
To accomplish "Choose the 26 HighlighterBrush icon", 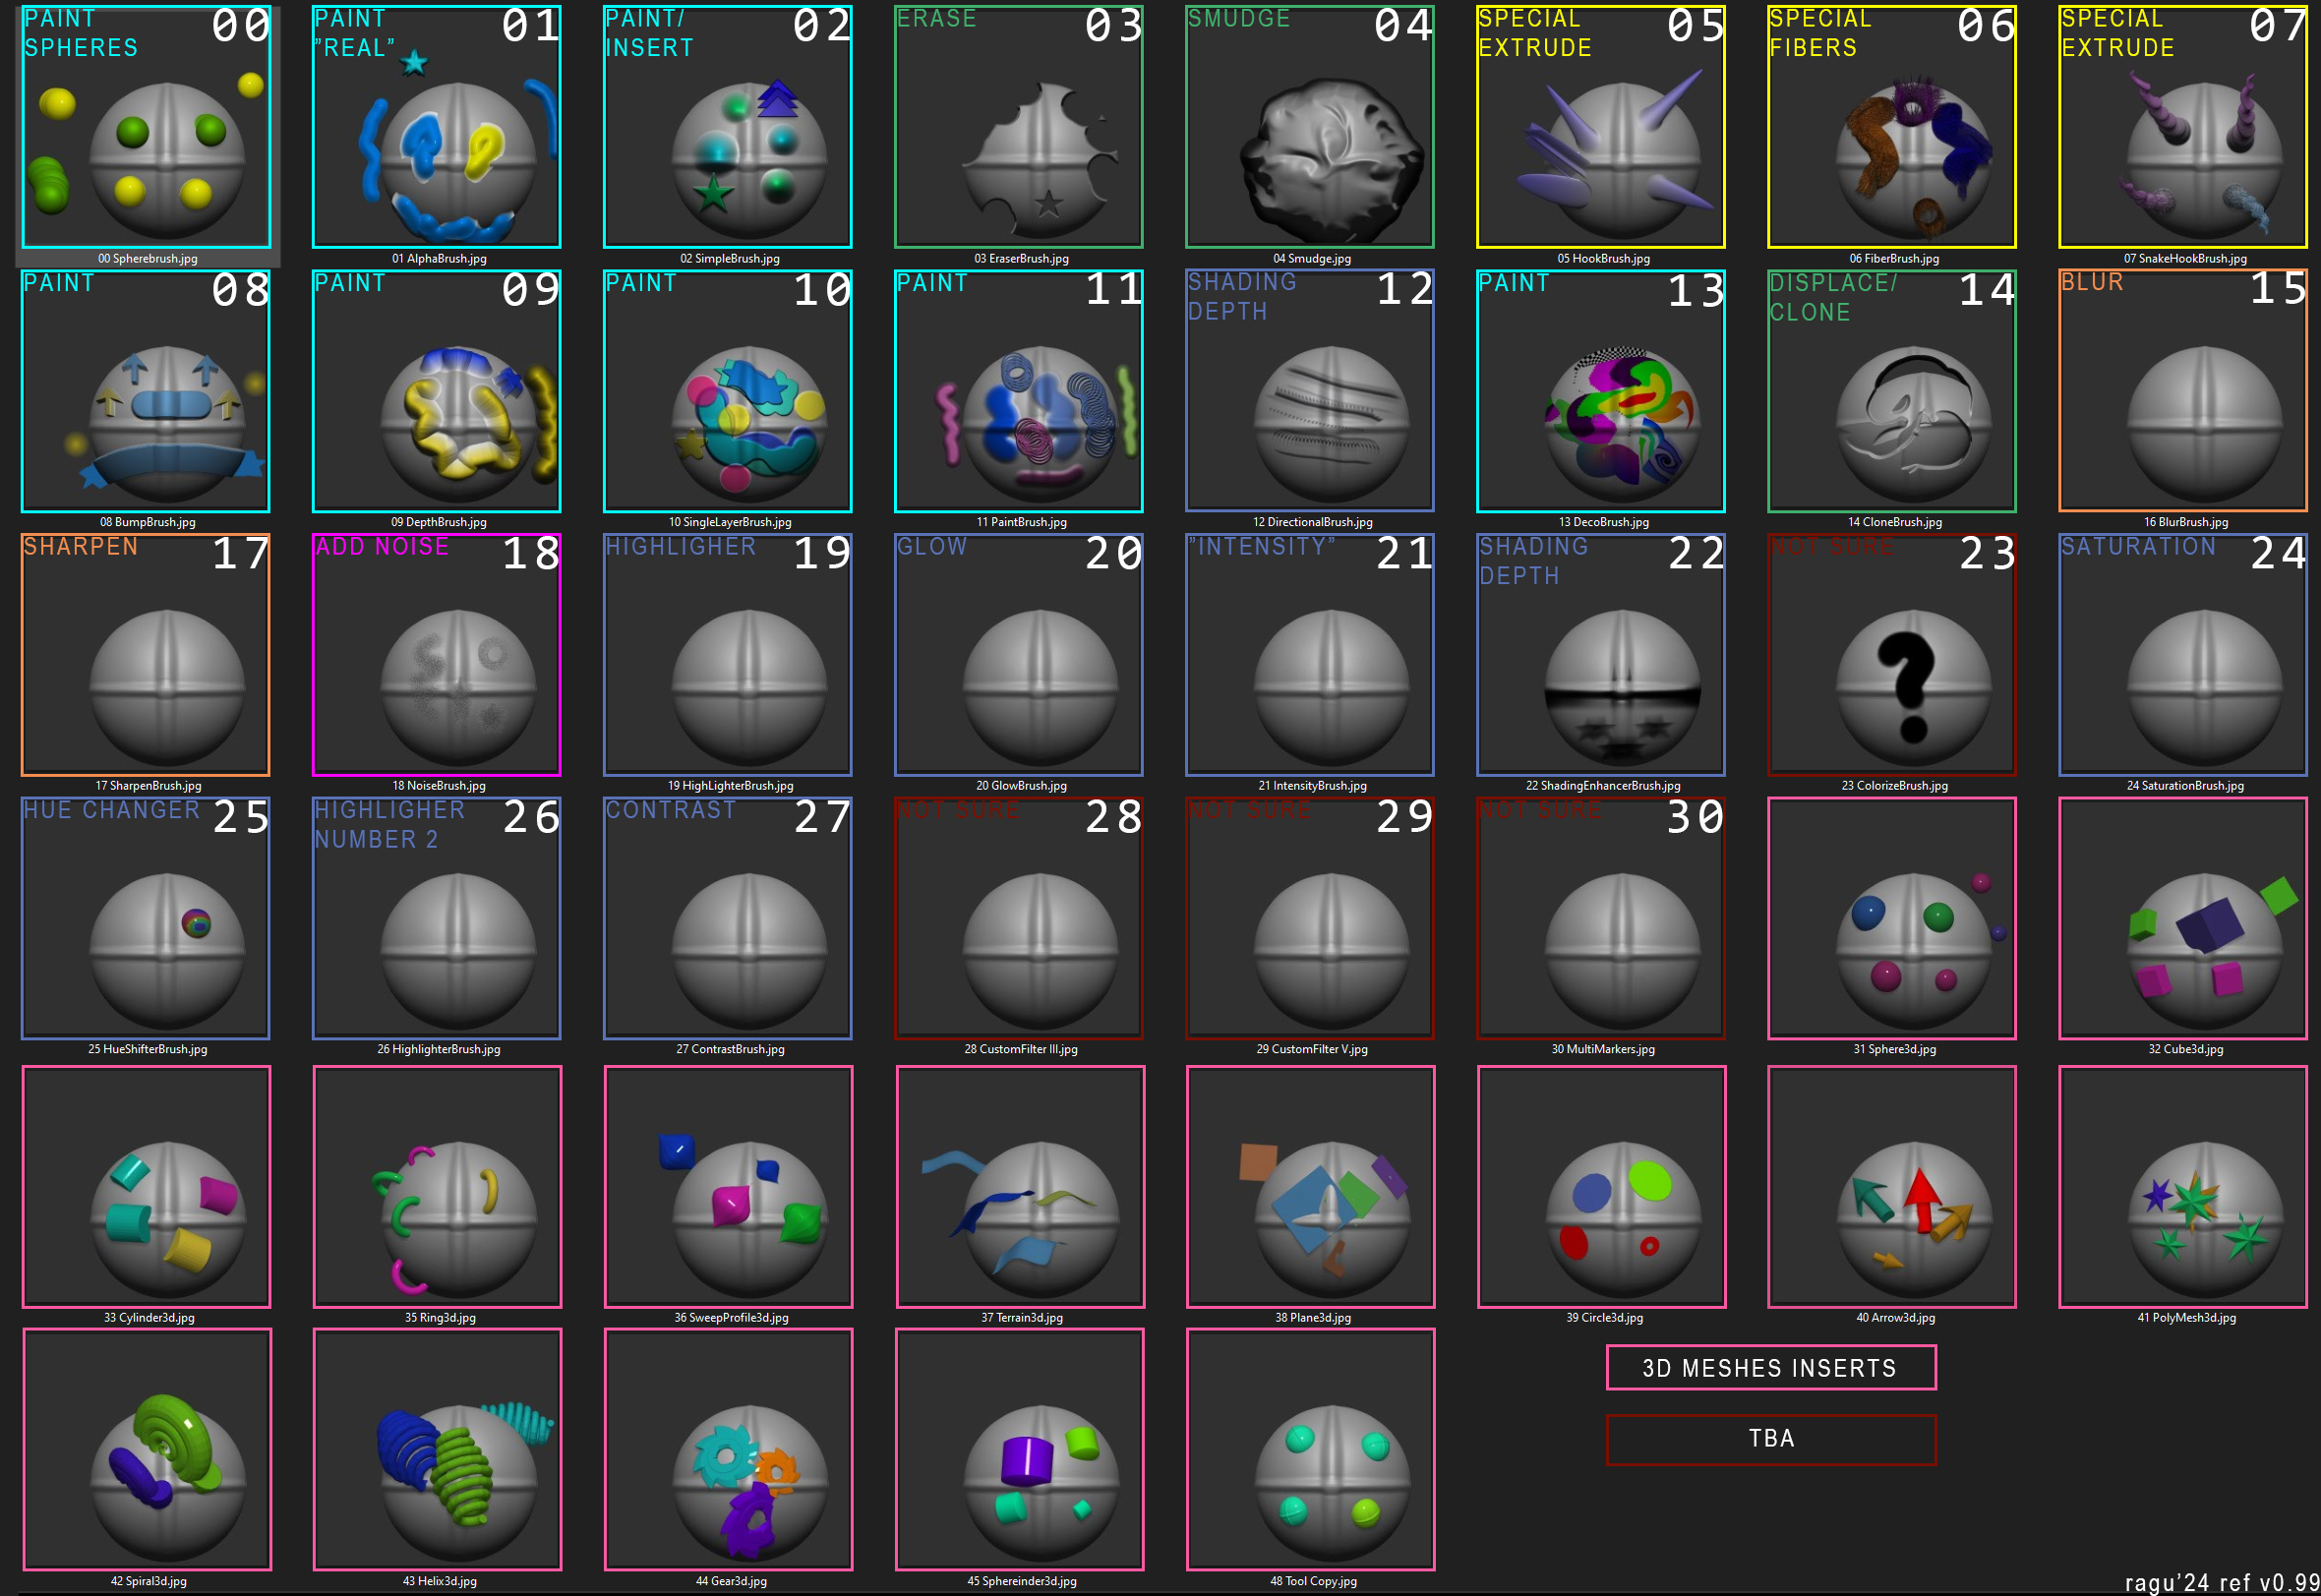I will [437, 918].
